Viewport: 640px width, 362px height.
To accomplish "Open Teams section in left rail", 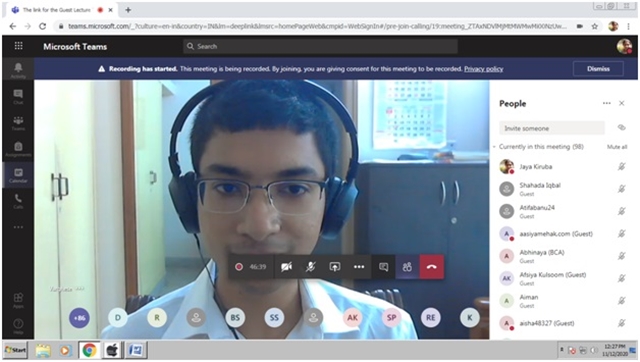I will point(18,123).
